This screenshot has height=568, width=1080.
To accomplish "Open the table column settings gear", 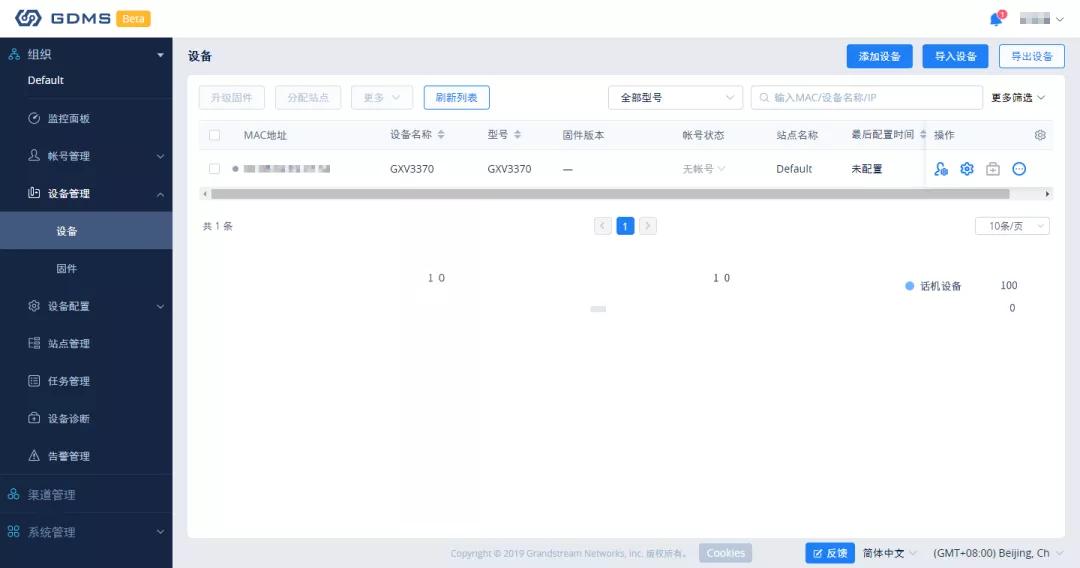I will pos(1040,135).
